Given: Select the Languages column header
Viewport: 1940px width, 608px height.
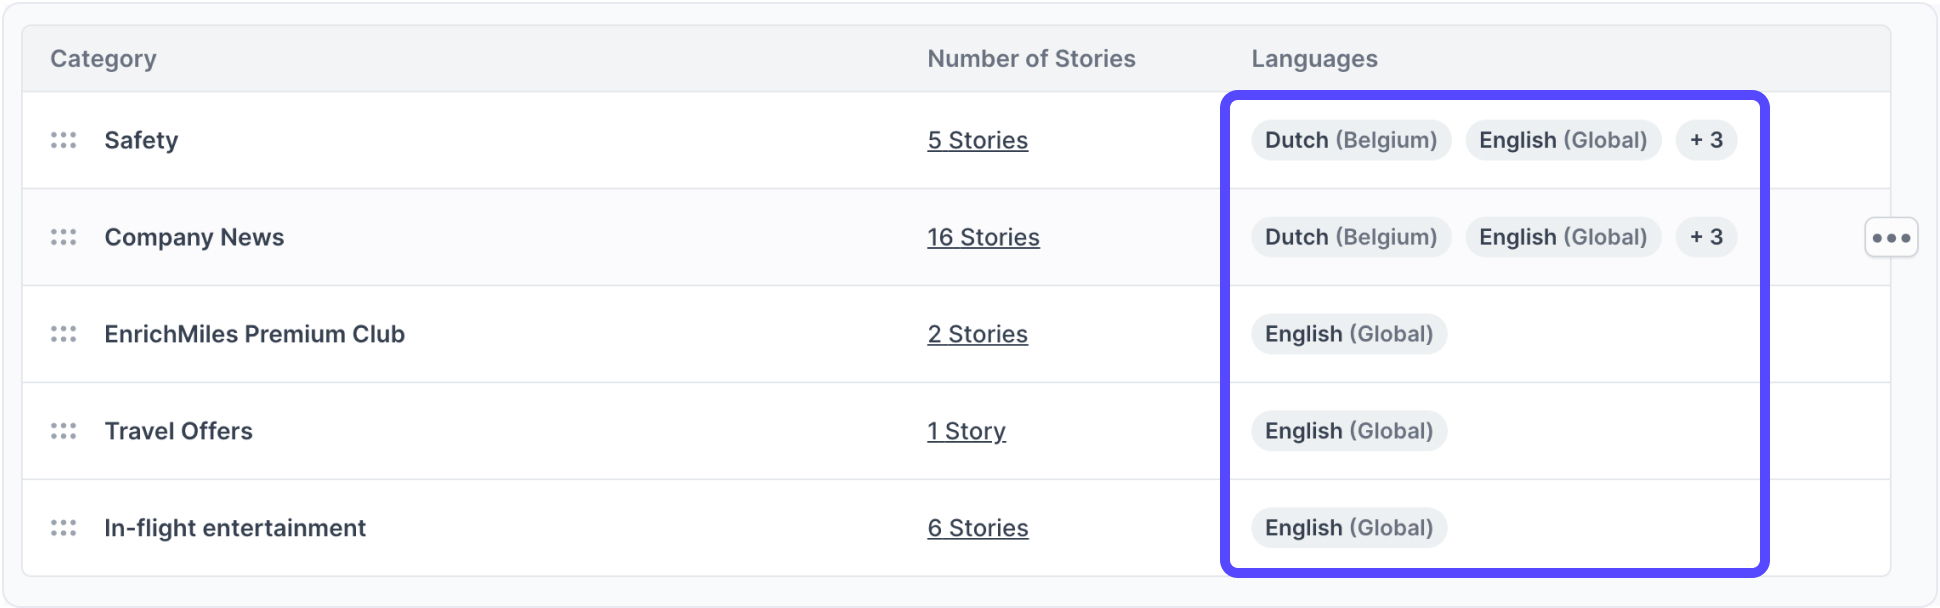Looking at the screenshot, I should pos(1314,59).
